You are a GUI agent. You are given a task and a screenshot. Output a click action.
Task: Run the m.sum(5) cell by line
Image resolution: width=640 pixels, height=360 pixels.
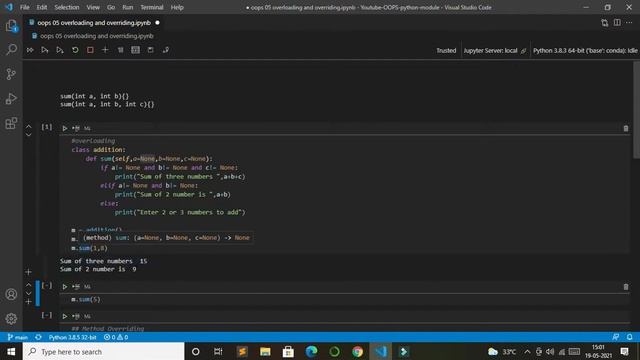pyautogui.click(x=76, y=287)
